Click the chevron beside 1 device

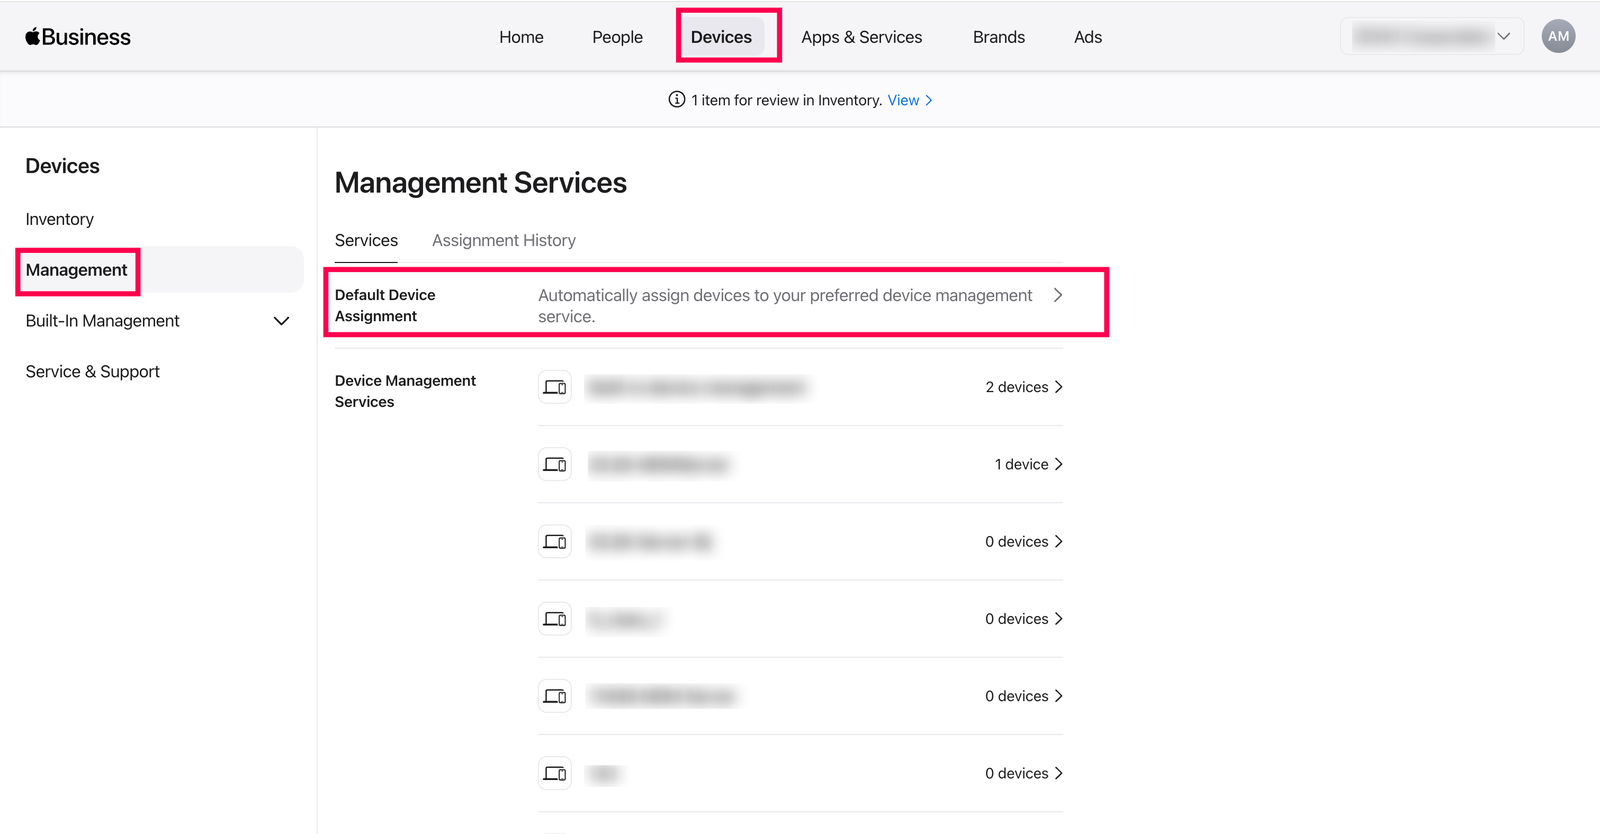1059,464
